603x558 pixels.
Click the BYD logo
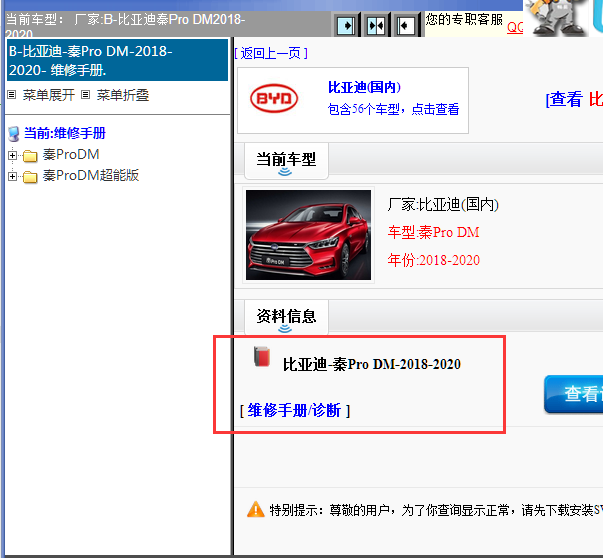coord(274,98)
